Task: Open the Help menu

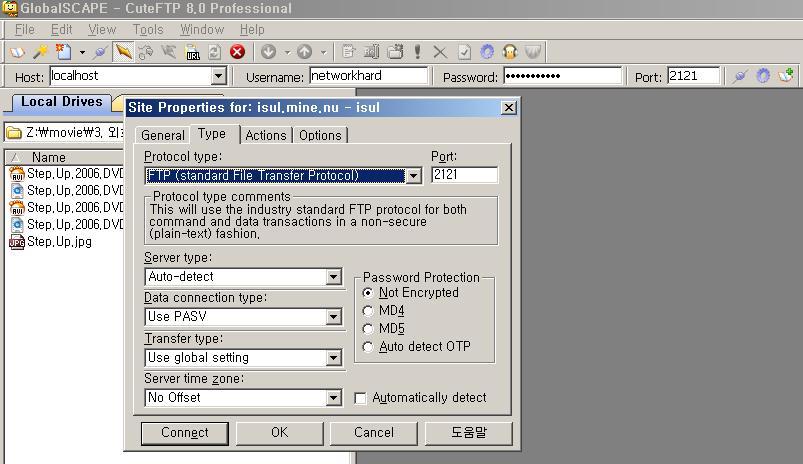Action: tap(252, 30)
